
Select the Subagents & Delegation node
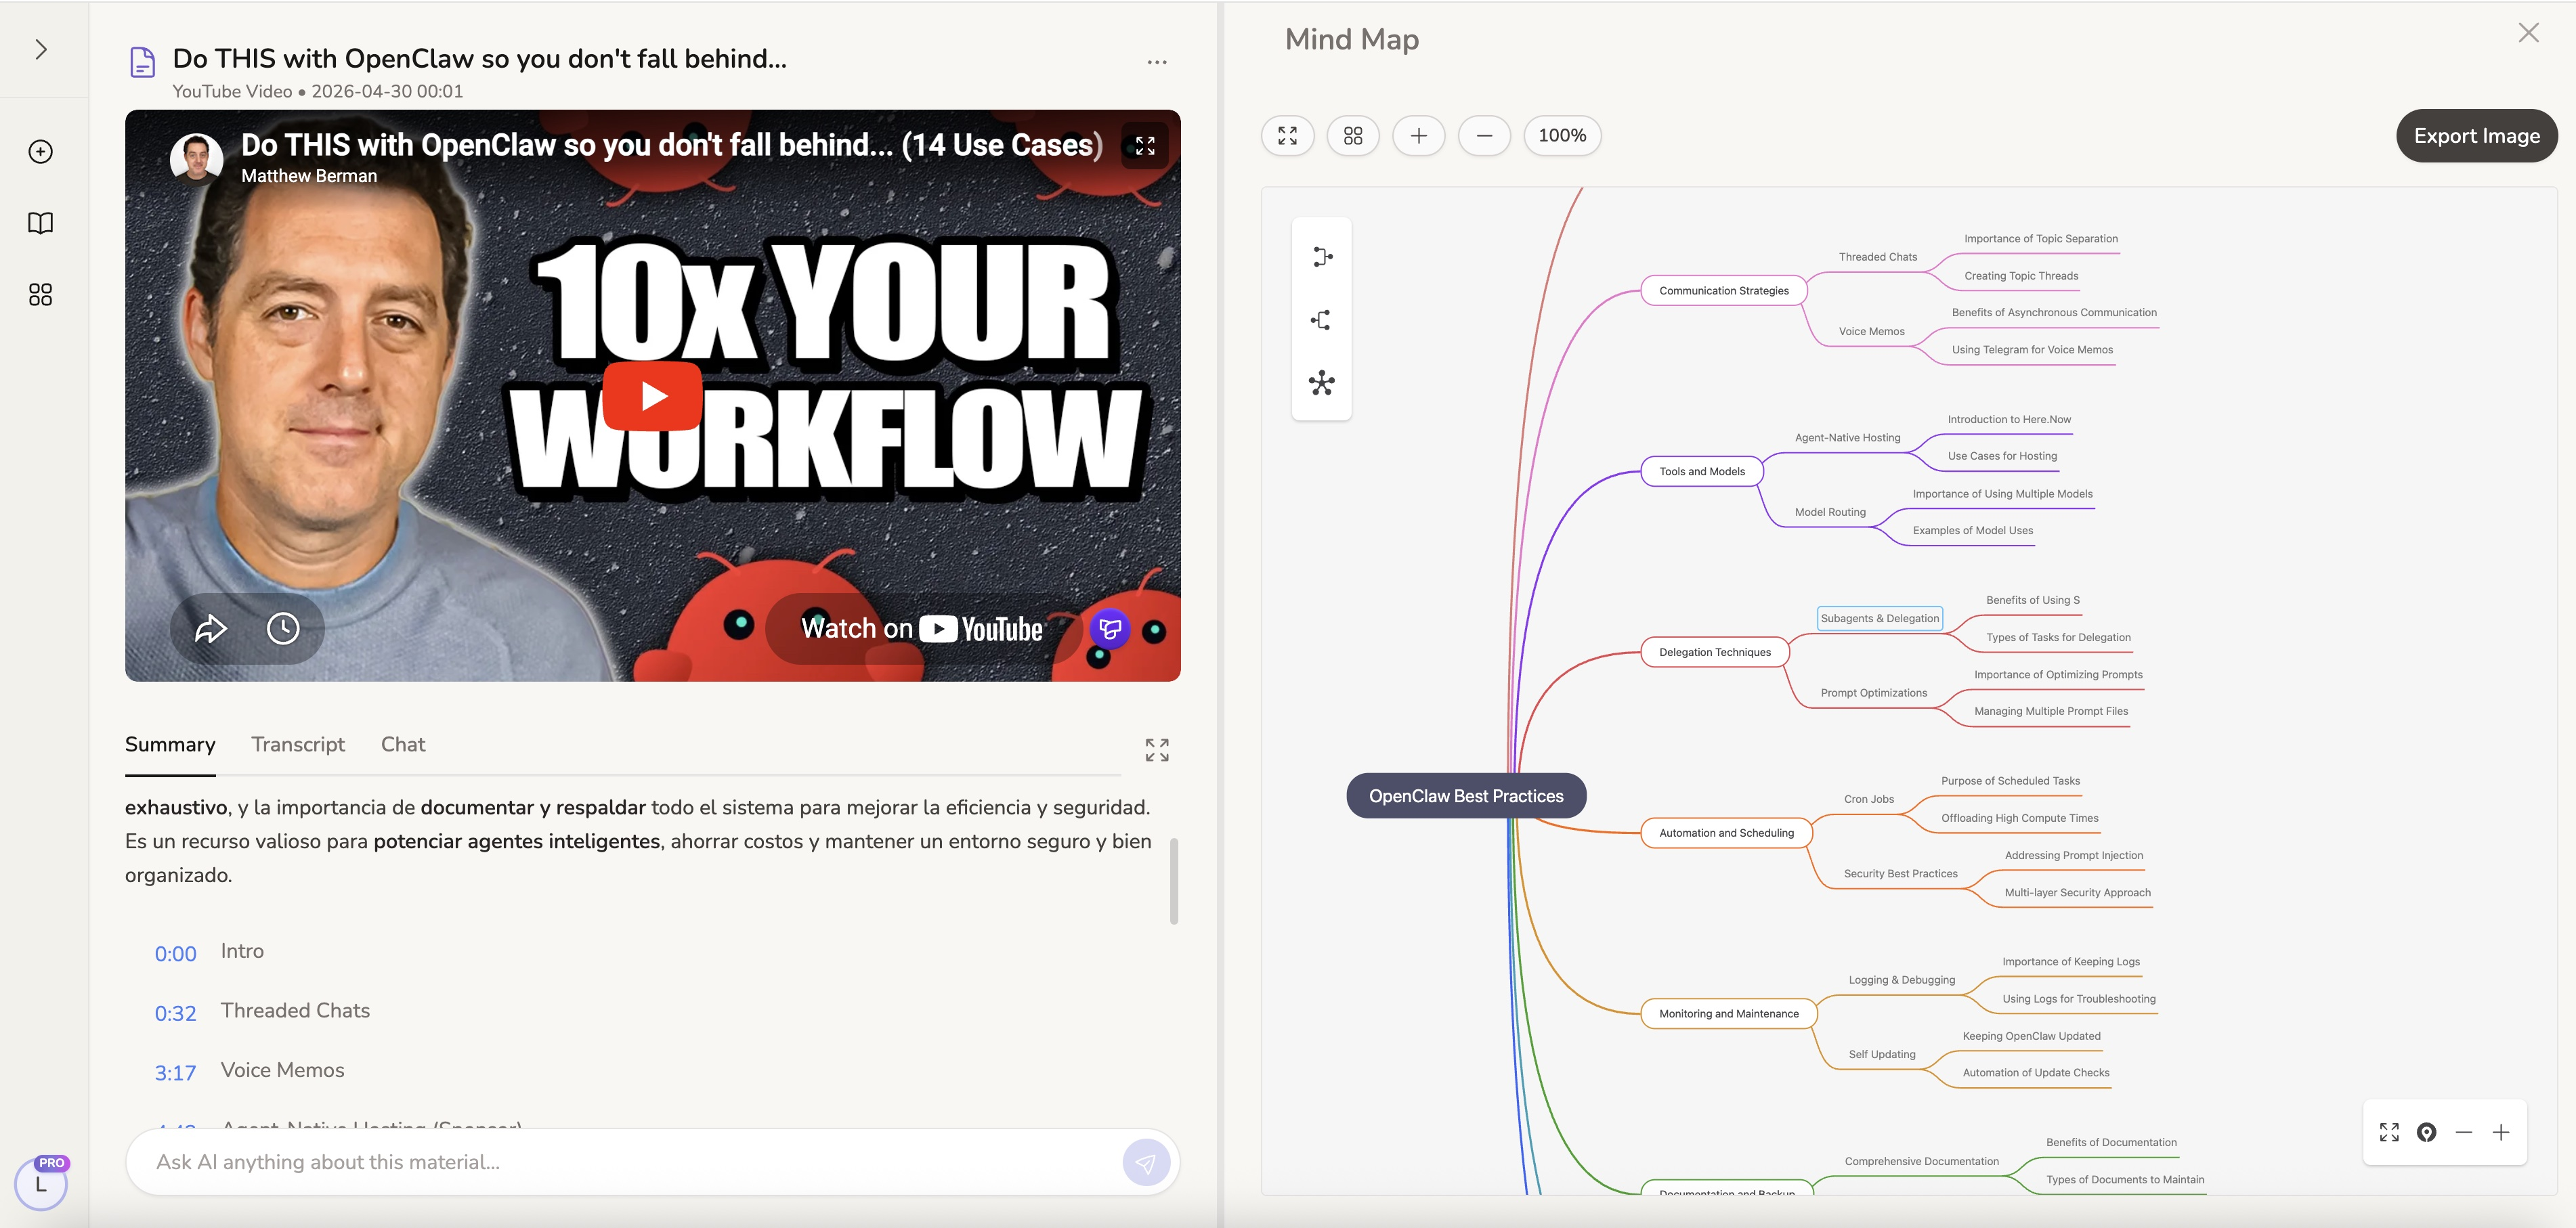1880,618
